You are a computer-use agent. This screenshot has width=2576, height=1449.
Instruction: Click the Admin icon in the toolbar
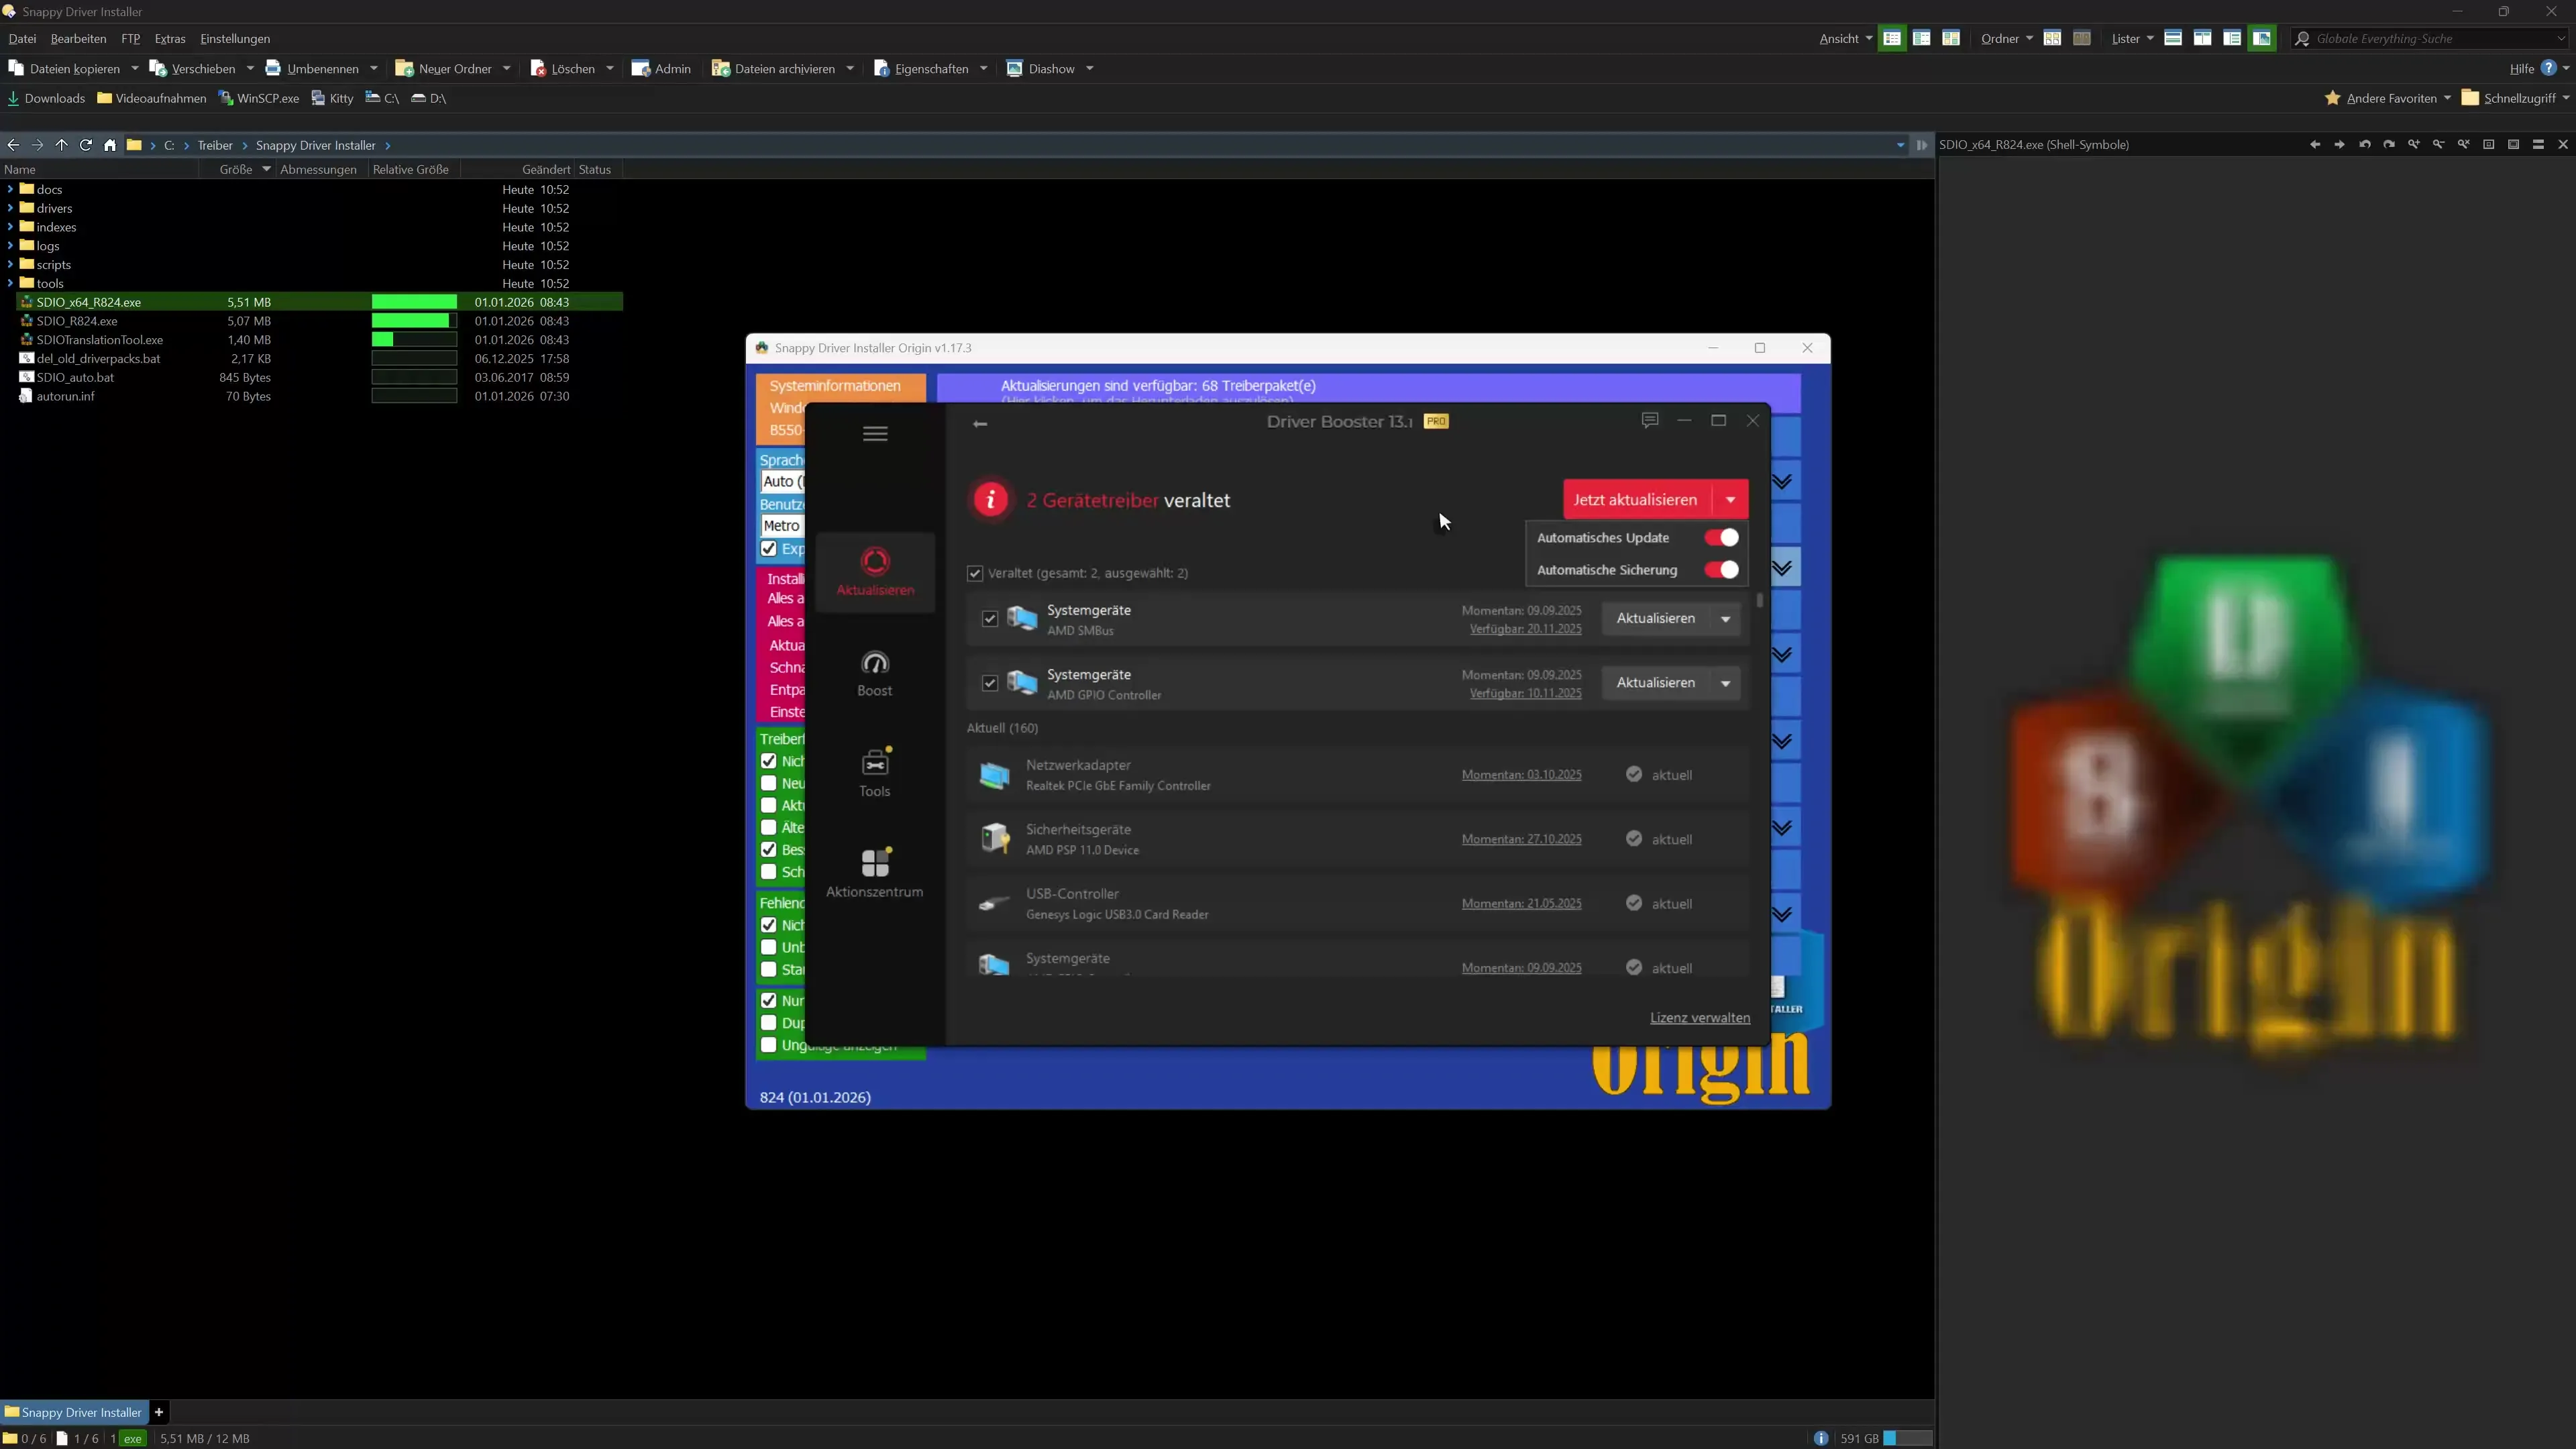tap(661, 68)
